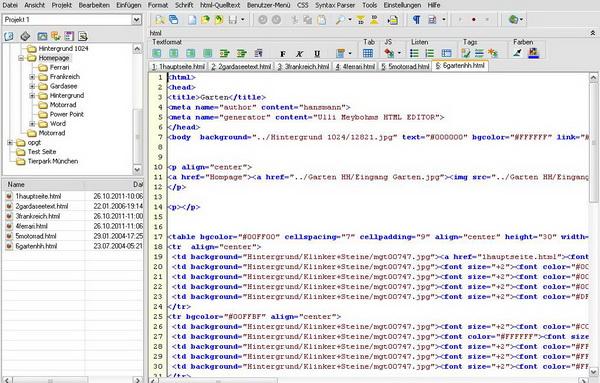Open the save icon dropdown arrow

[x=242, y=20]
